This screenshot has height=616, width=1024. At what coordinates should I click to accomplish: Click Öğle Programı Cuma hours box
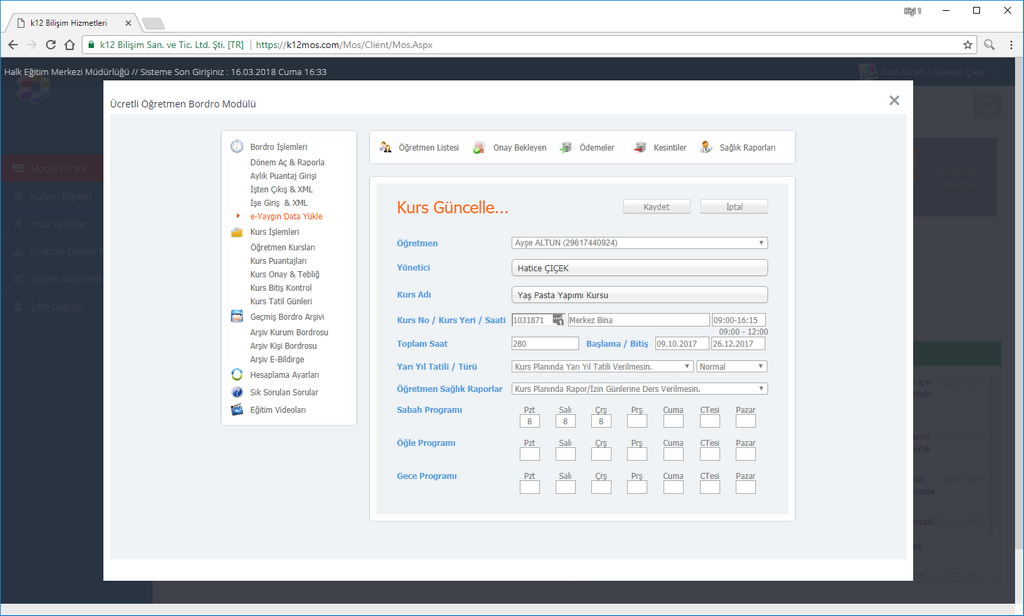pos(673,454)
